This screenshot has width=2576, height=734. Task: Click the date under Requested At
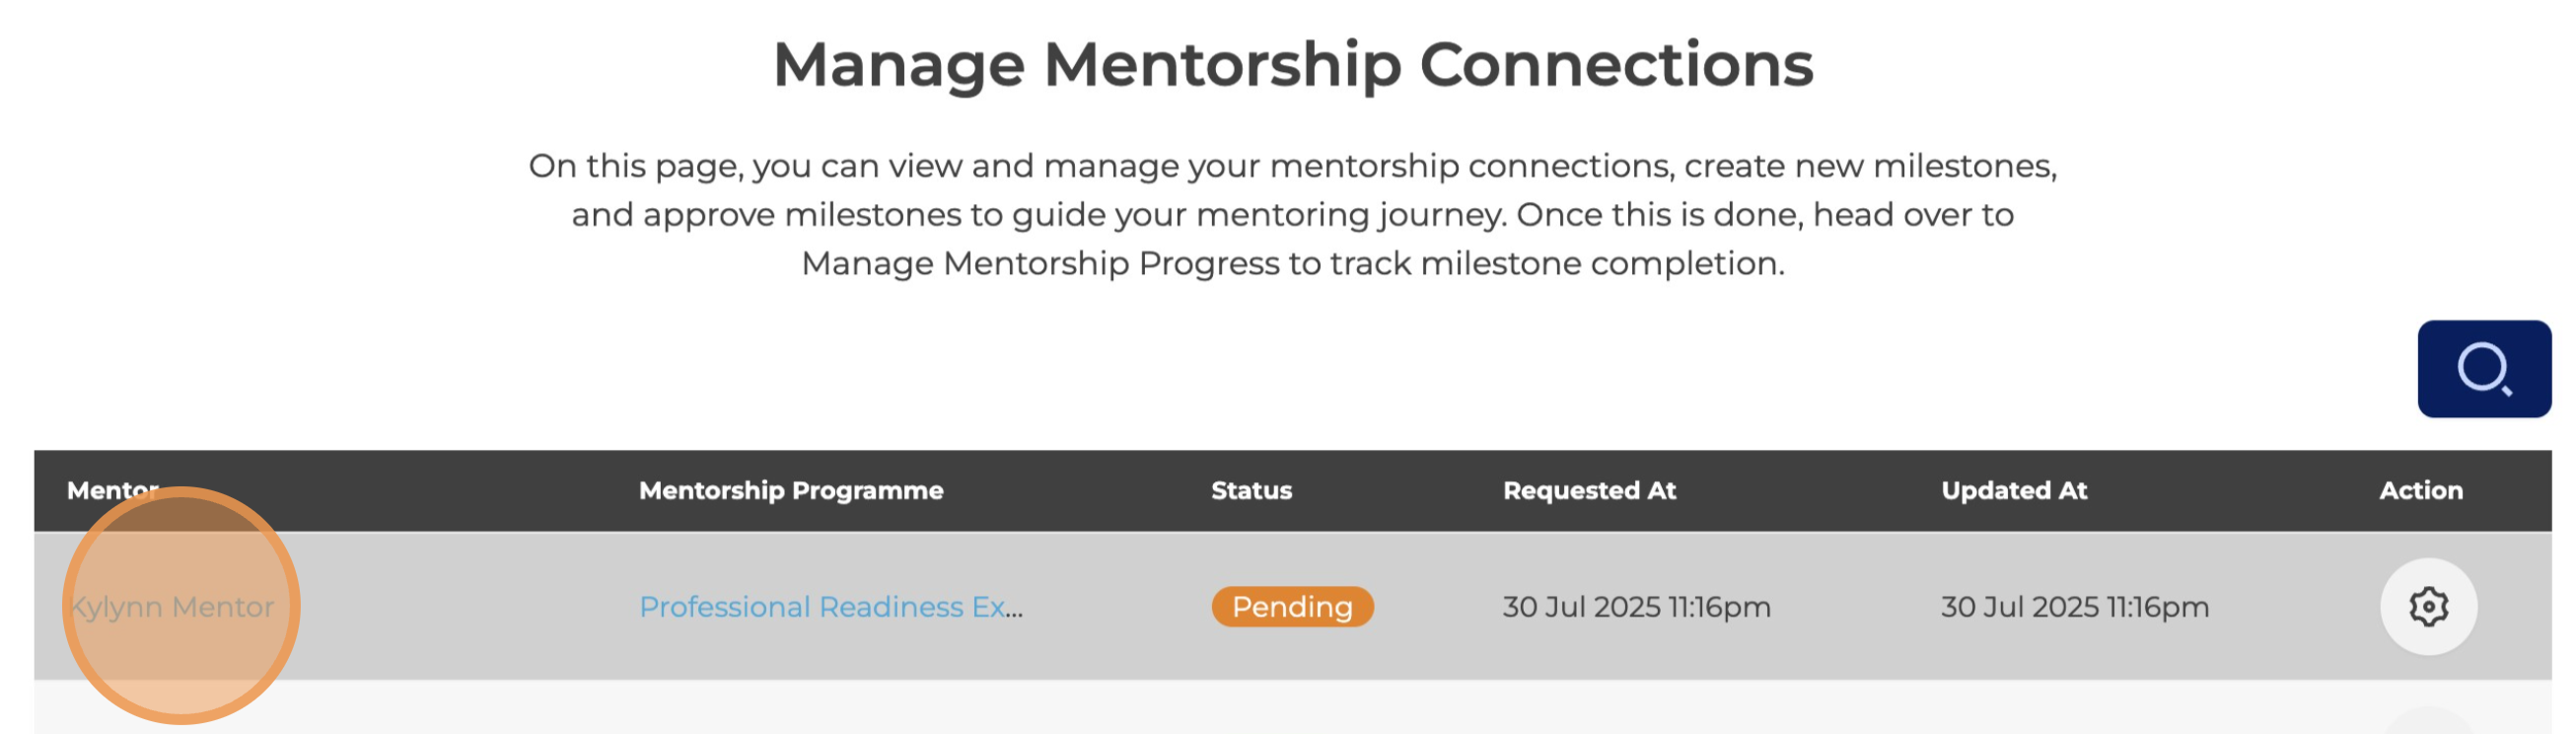[x=1635, y=607]
